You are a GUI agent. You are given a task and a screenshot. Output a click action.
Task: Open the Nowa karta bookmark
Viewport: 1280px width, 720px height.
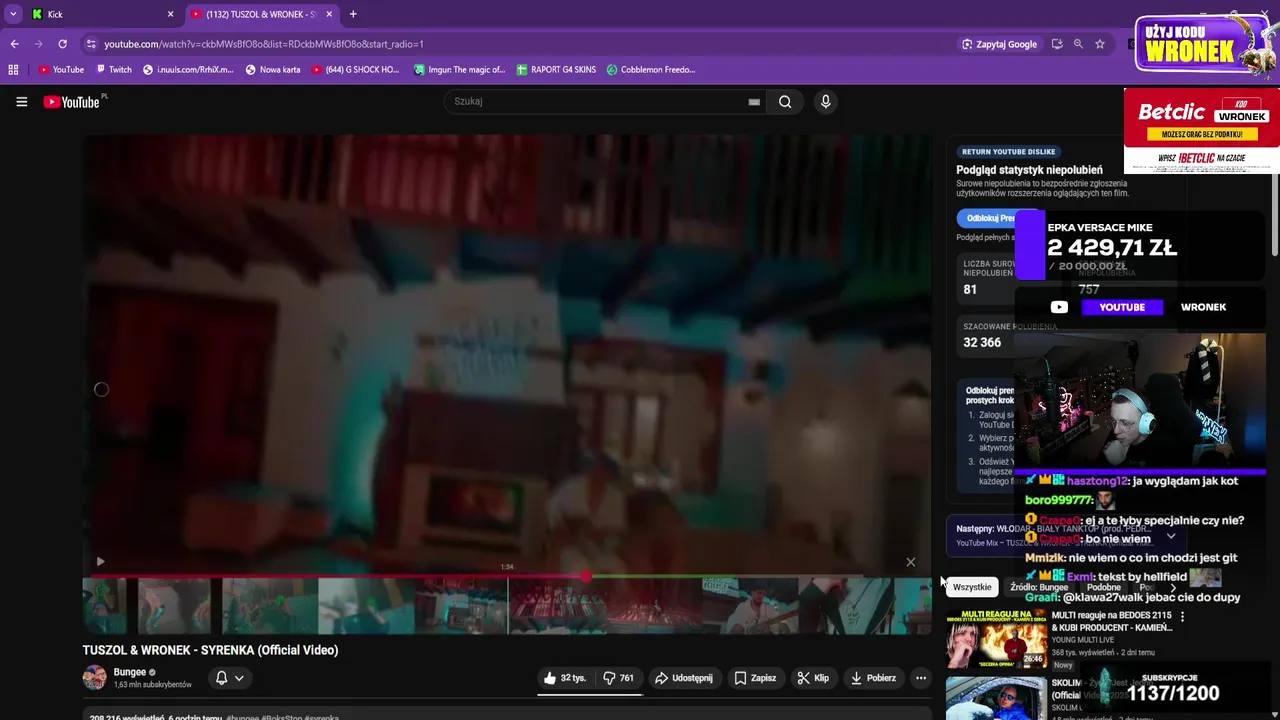pos(272,70)
